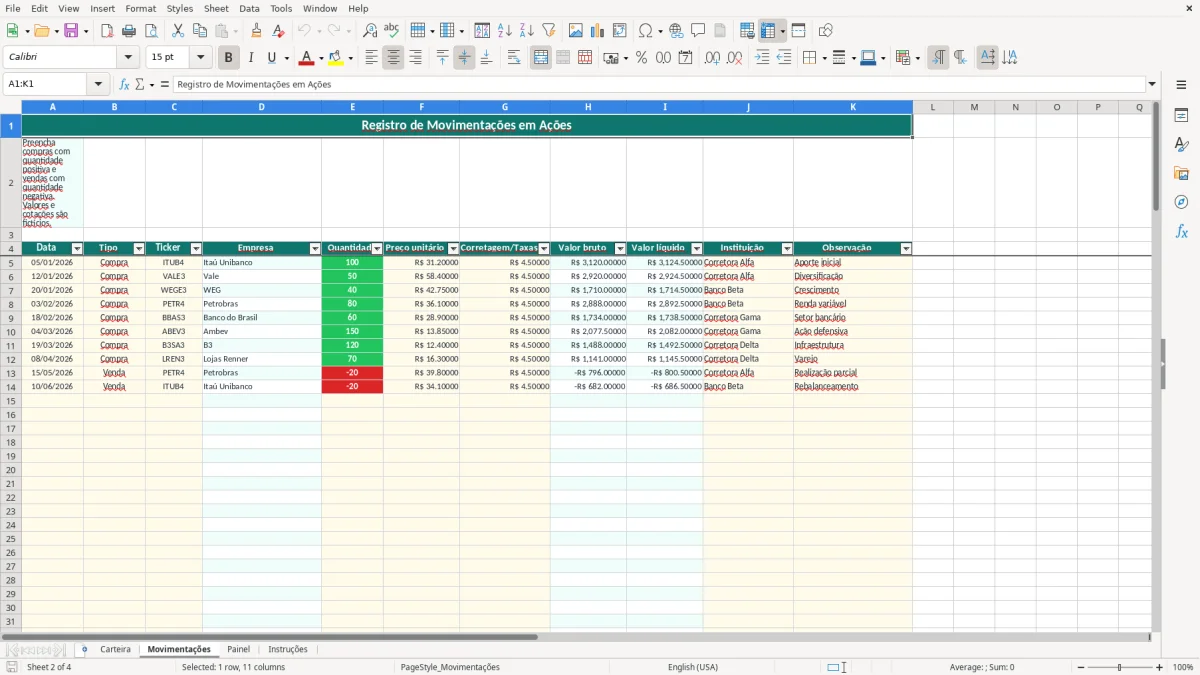1200x675 pixels.
Task: Click the Add Decimal Place icon
Action: (x=712, y=58)
